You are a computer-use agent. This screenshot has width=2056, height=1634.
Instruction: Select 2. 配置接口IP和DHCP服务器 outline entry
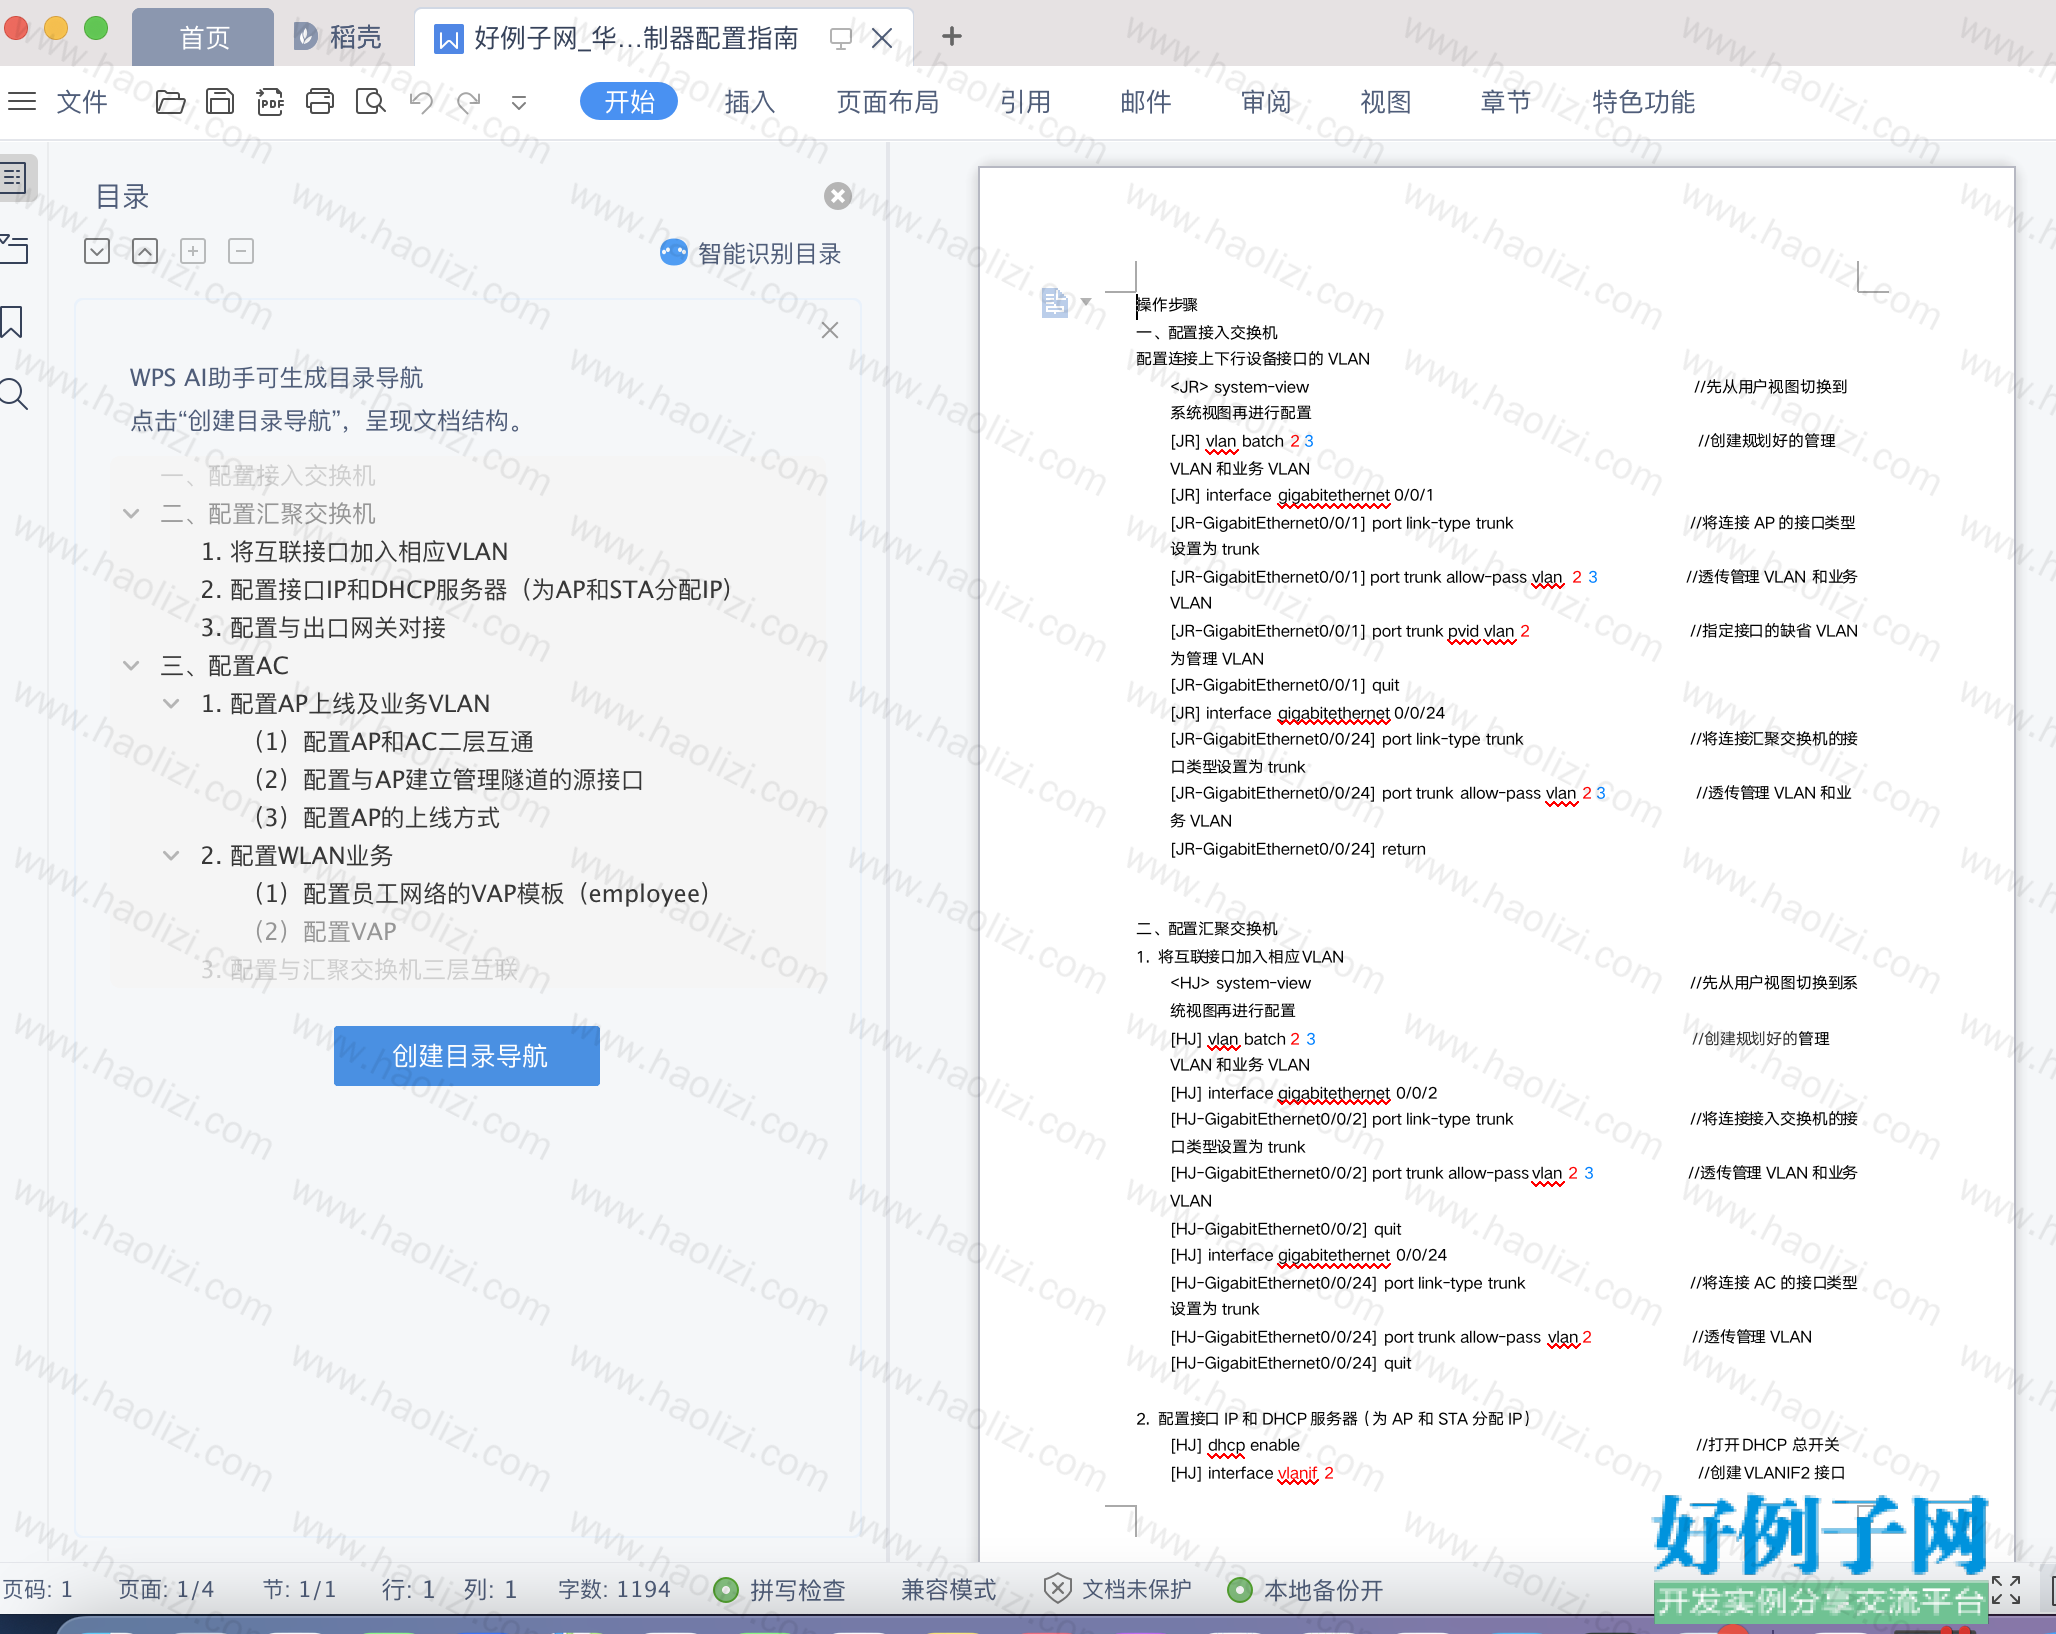pos(466,590)
